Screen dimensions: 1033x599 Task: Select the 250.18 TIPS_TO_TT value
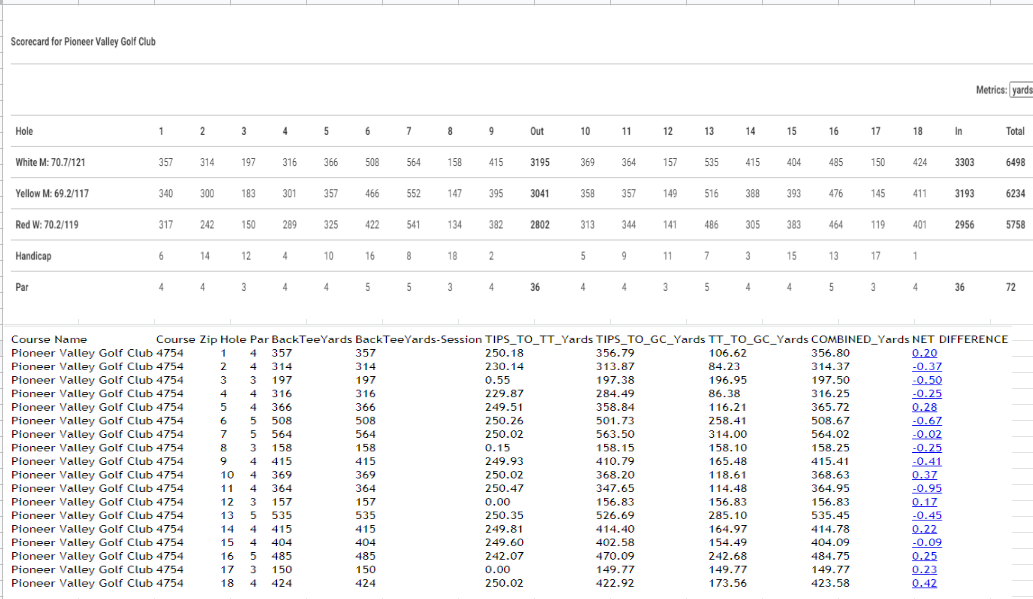pyautogui.click(x=504, y=353)
